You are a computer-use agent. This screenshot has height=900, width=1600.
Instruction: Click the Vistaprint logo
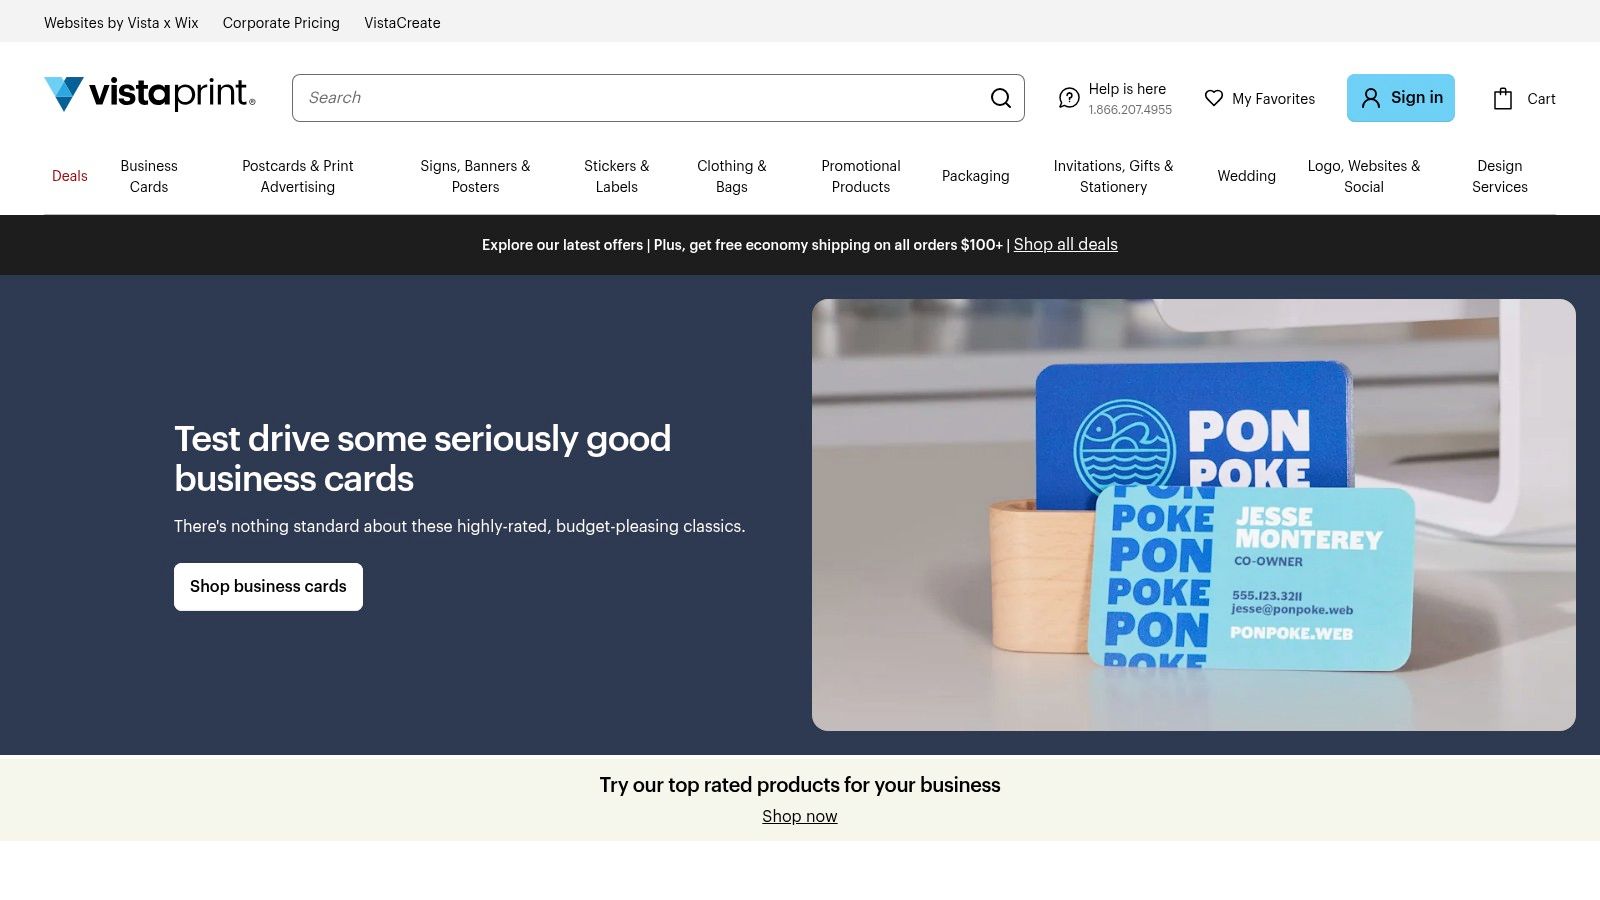coord(150,94)
